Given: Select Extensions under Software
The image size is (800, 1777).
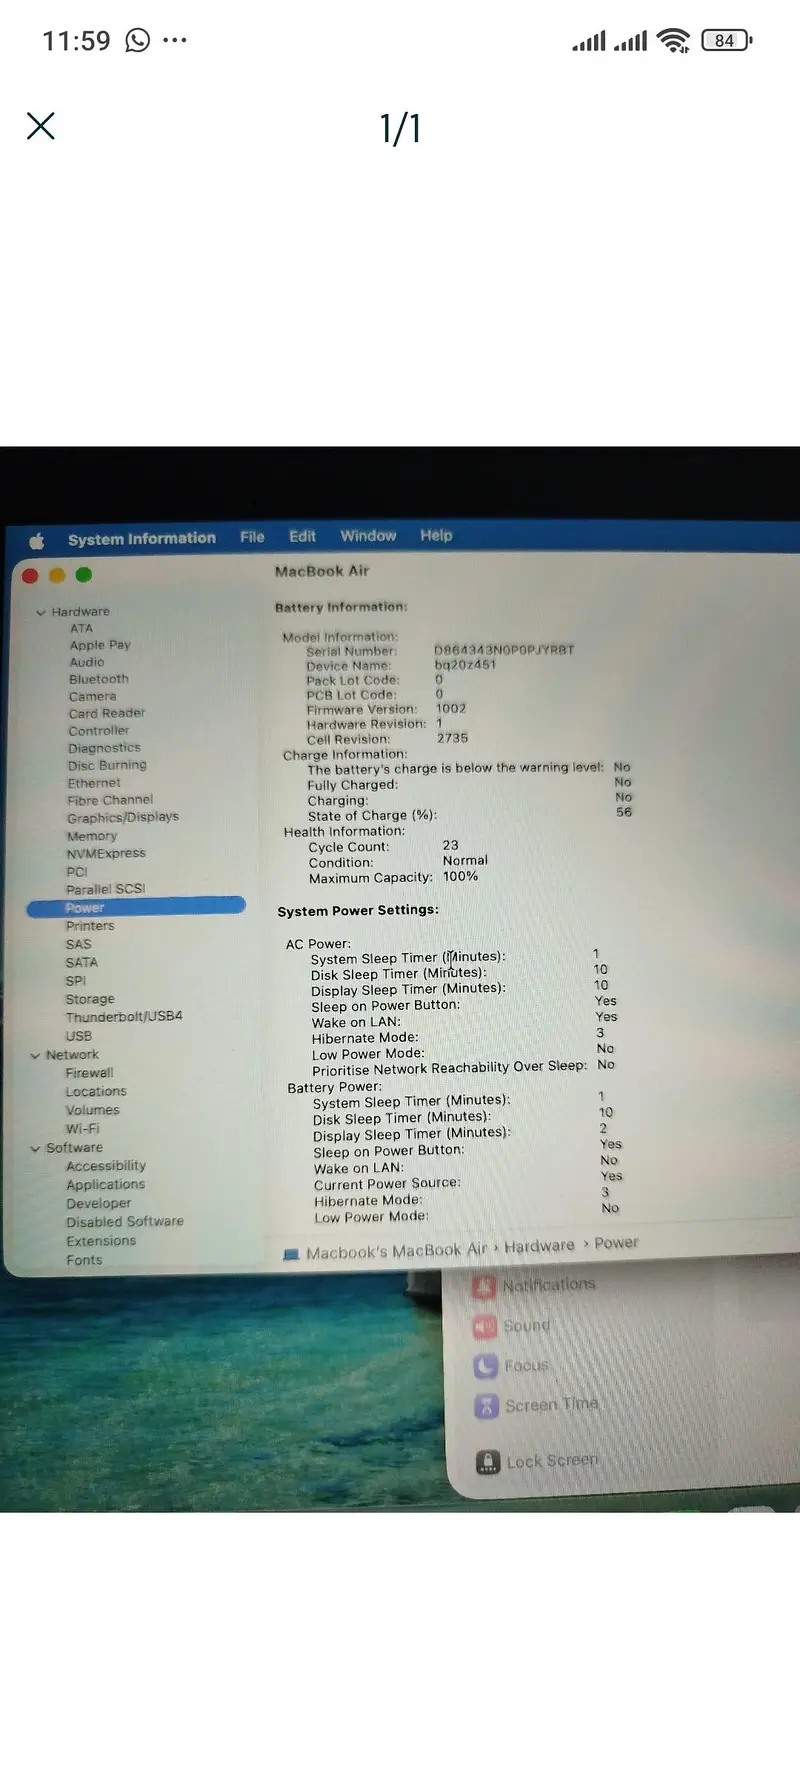Looking at the screenshot, I should tap(101, 1241).
